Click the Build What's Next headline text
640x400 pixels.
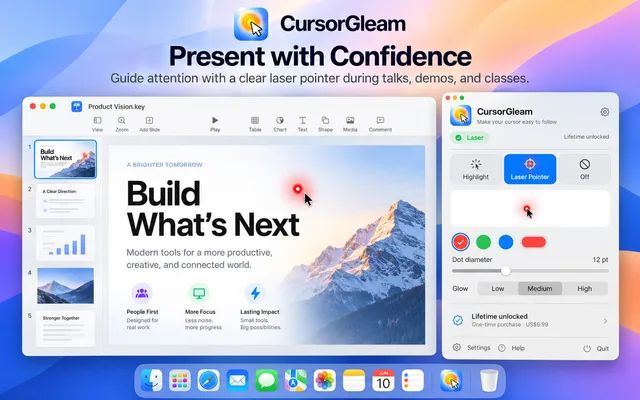tap(213, 209)
